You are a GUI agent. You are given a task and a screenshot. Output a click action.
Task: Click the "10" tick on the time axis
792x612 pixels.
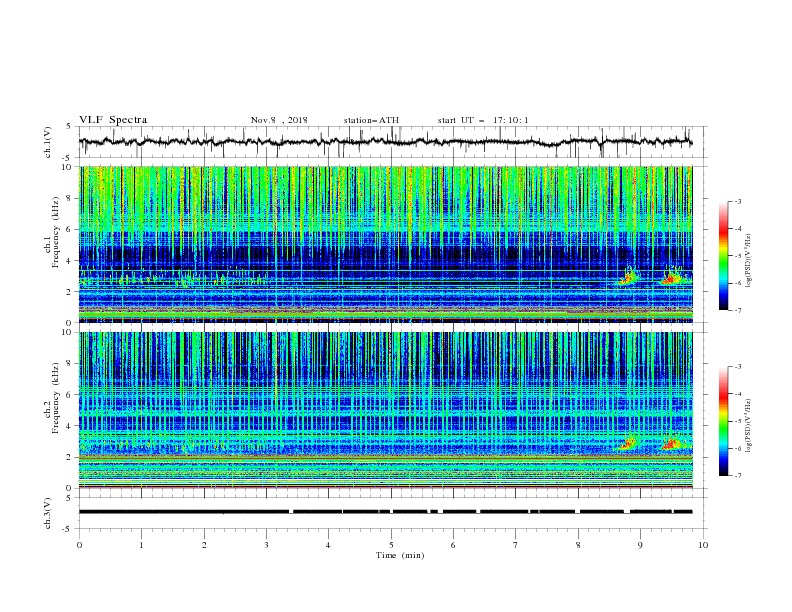[x=703, y=545]
